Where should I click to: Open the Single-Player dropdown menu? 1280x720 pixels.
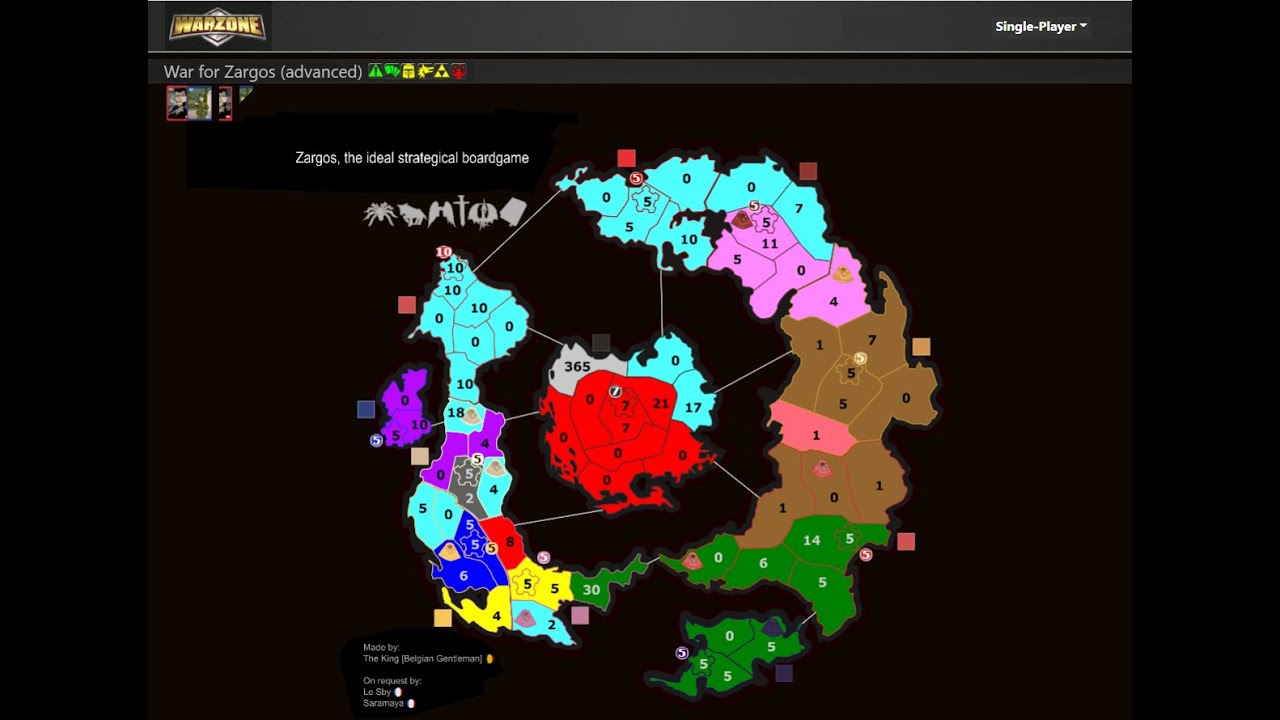[x=1041, y=27]
